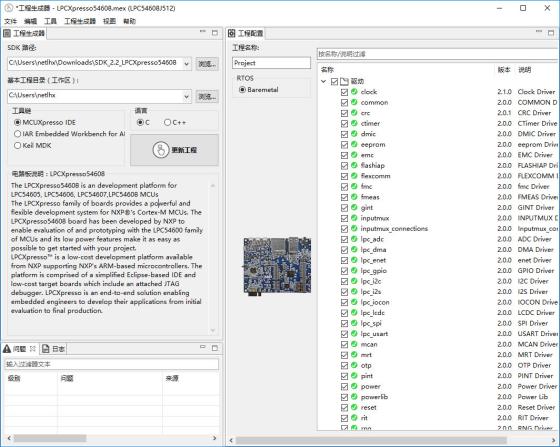Select the inputmux_connections row

click(x=438, y=228)
